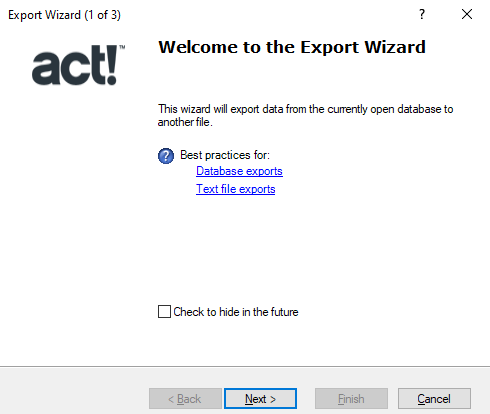Click the greyed-out Finish button
The height and width of the screenshot is (414, 490).
351,398
